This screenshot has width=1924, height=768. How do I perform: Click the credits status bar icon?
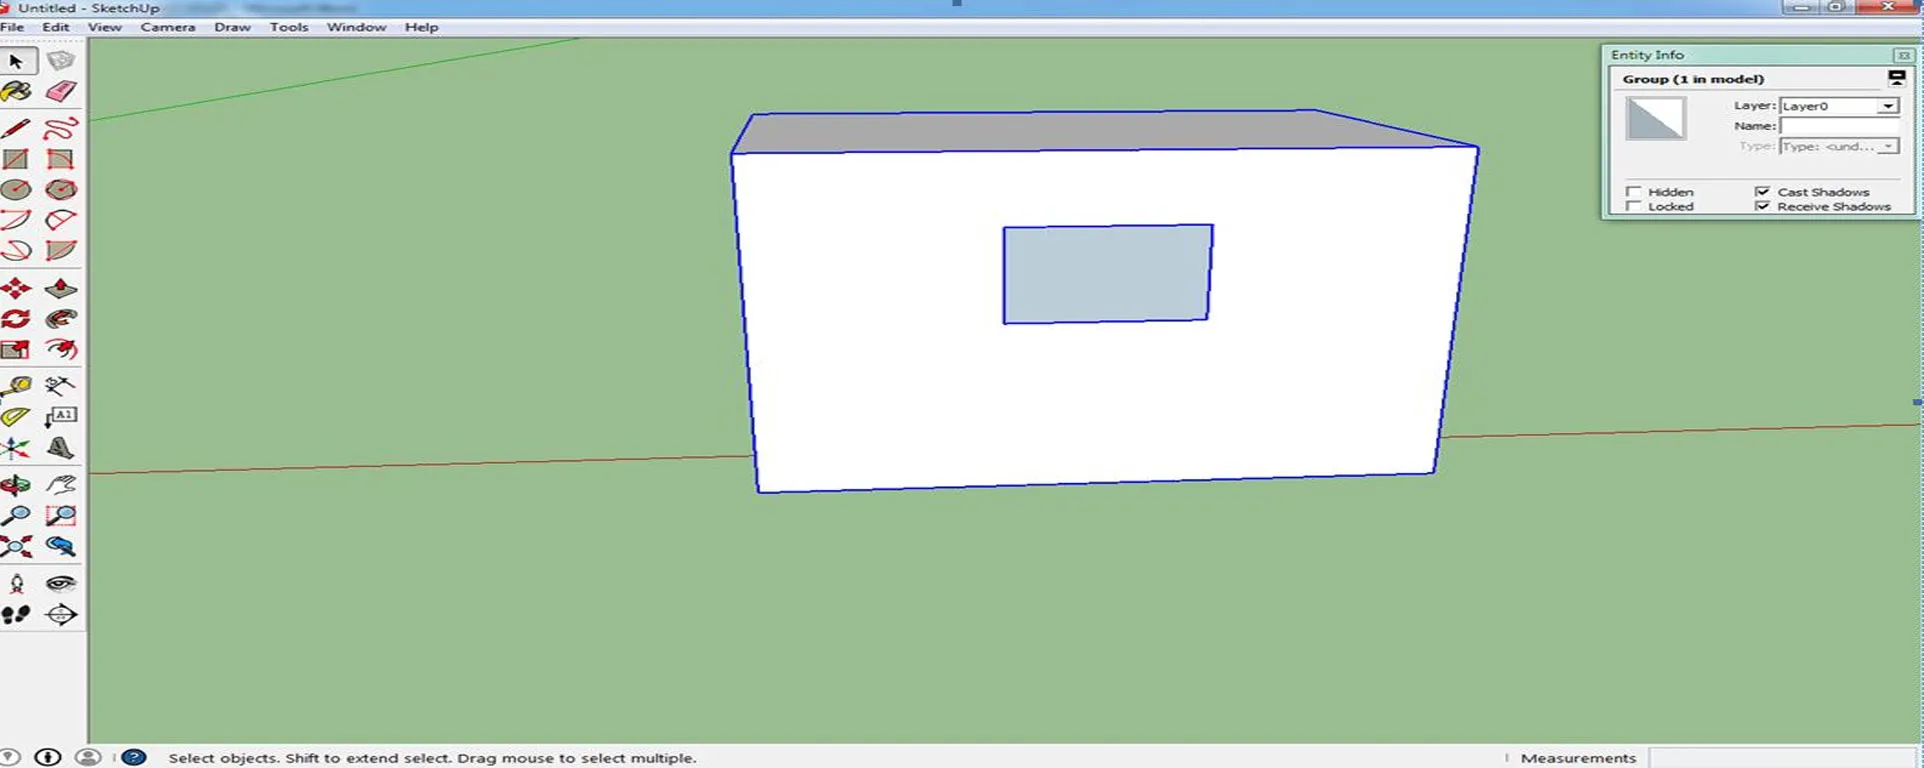(x=48, y=757)
